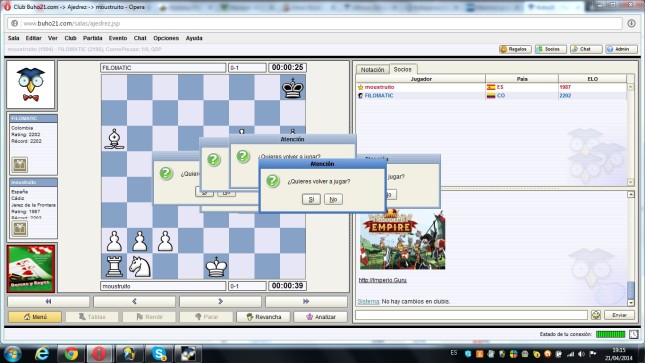Click the emoticon smiley icon beside chat input
Screen dimensions: 645x363
(596, 315)
